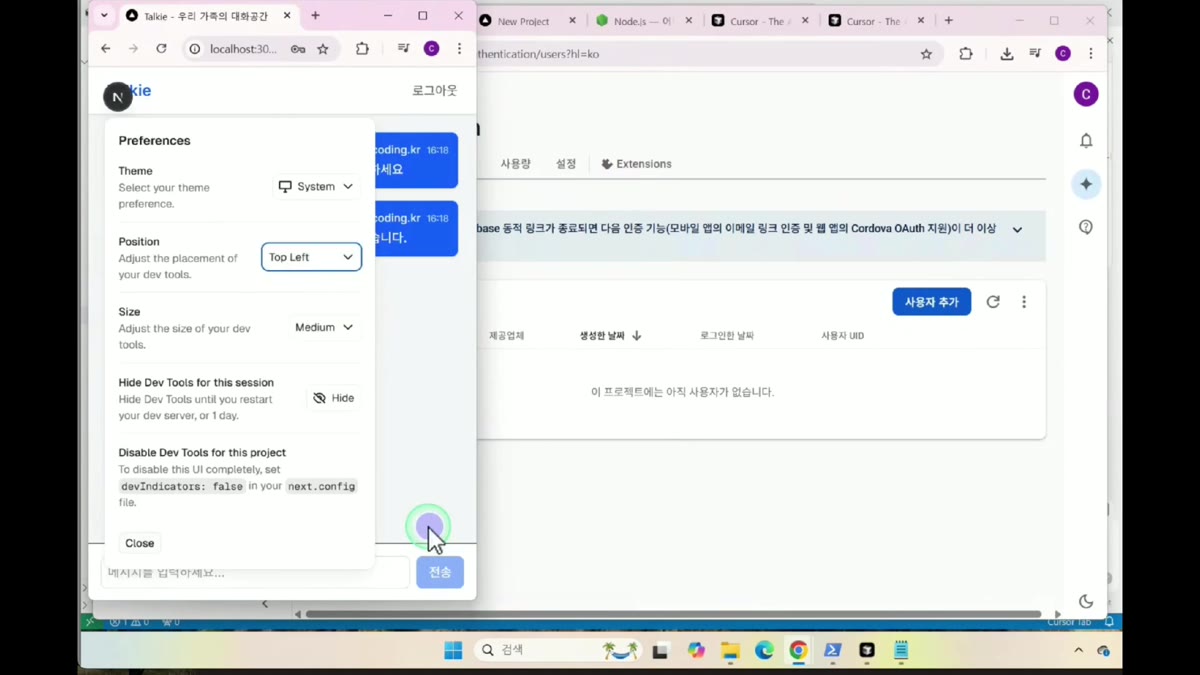Close the New Project tab
This screenshot has width=1200, height=675.
[x=573, y=21]
